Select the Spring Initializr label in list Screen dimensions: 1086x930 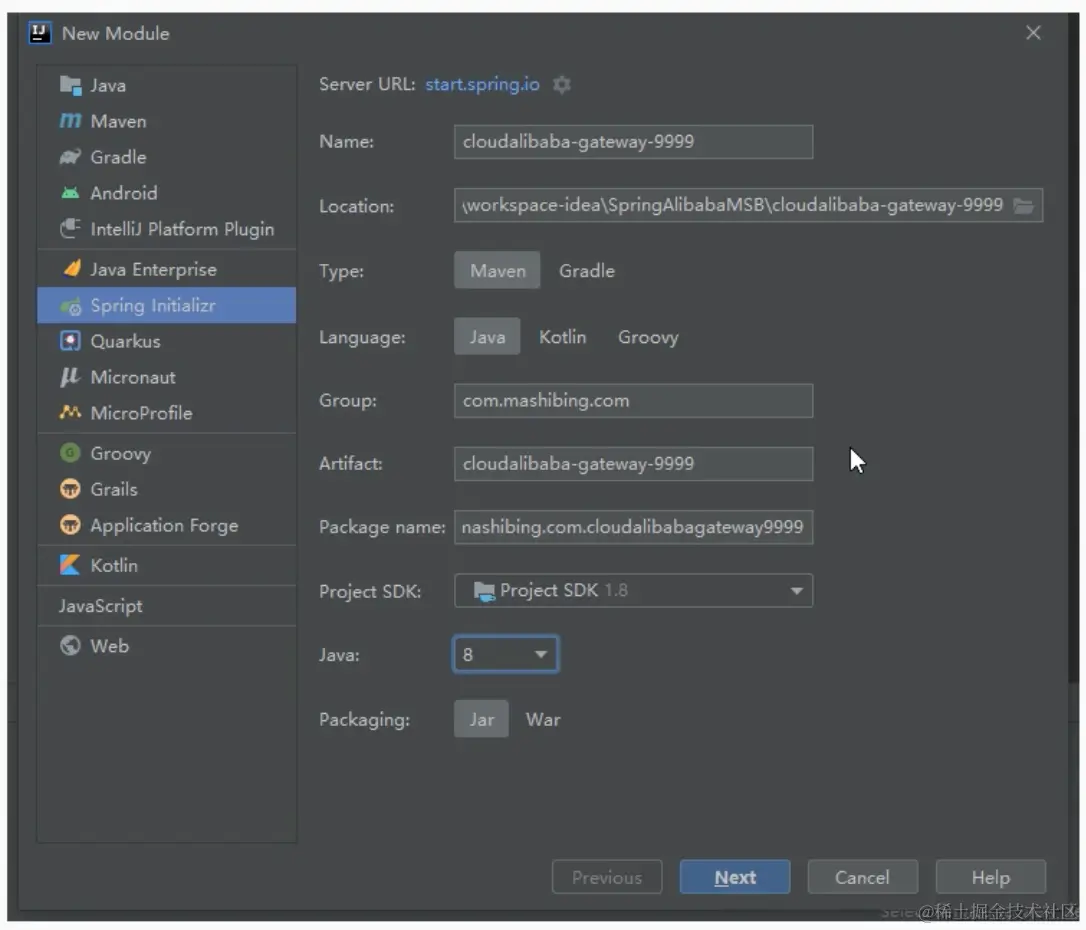point(152,305)
